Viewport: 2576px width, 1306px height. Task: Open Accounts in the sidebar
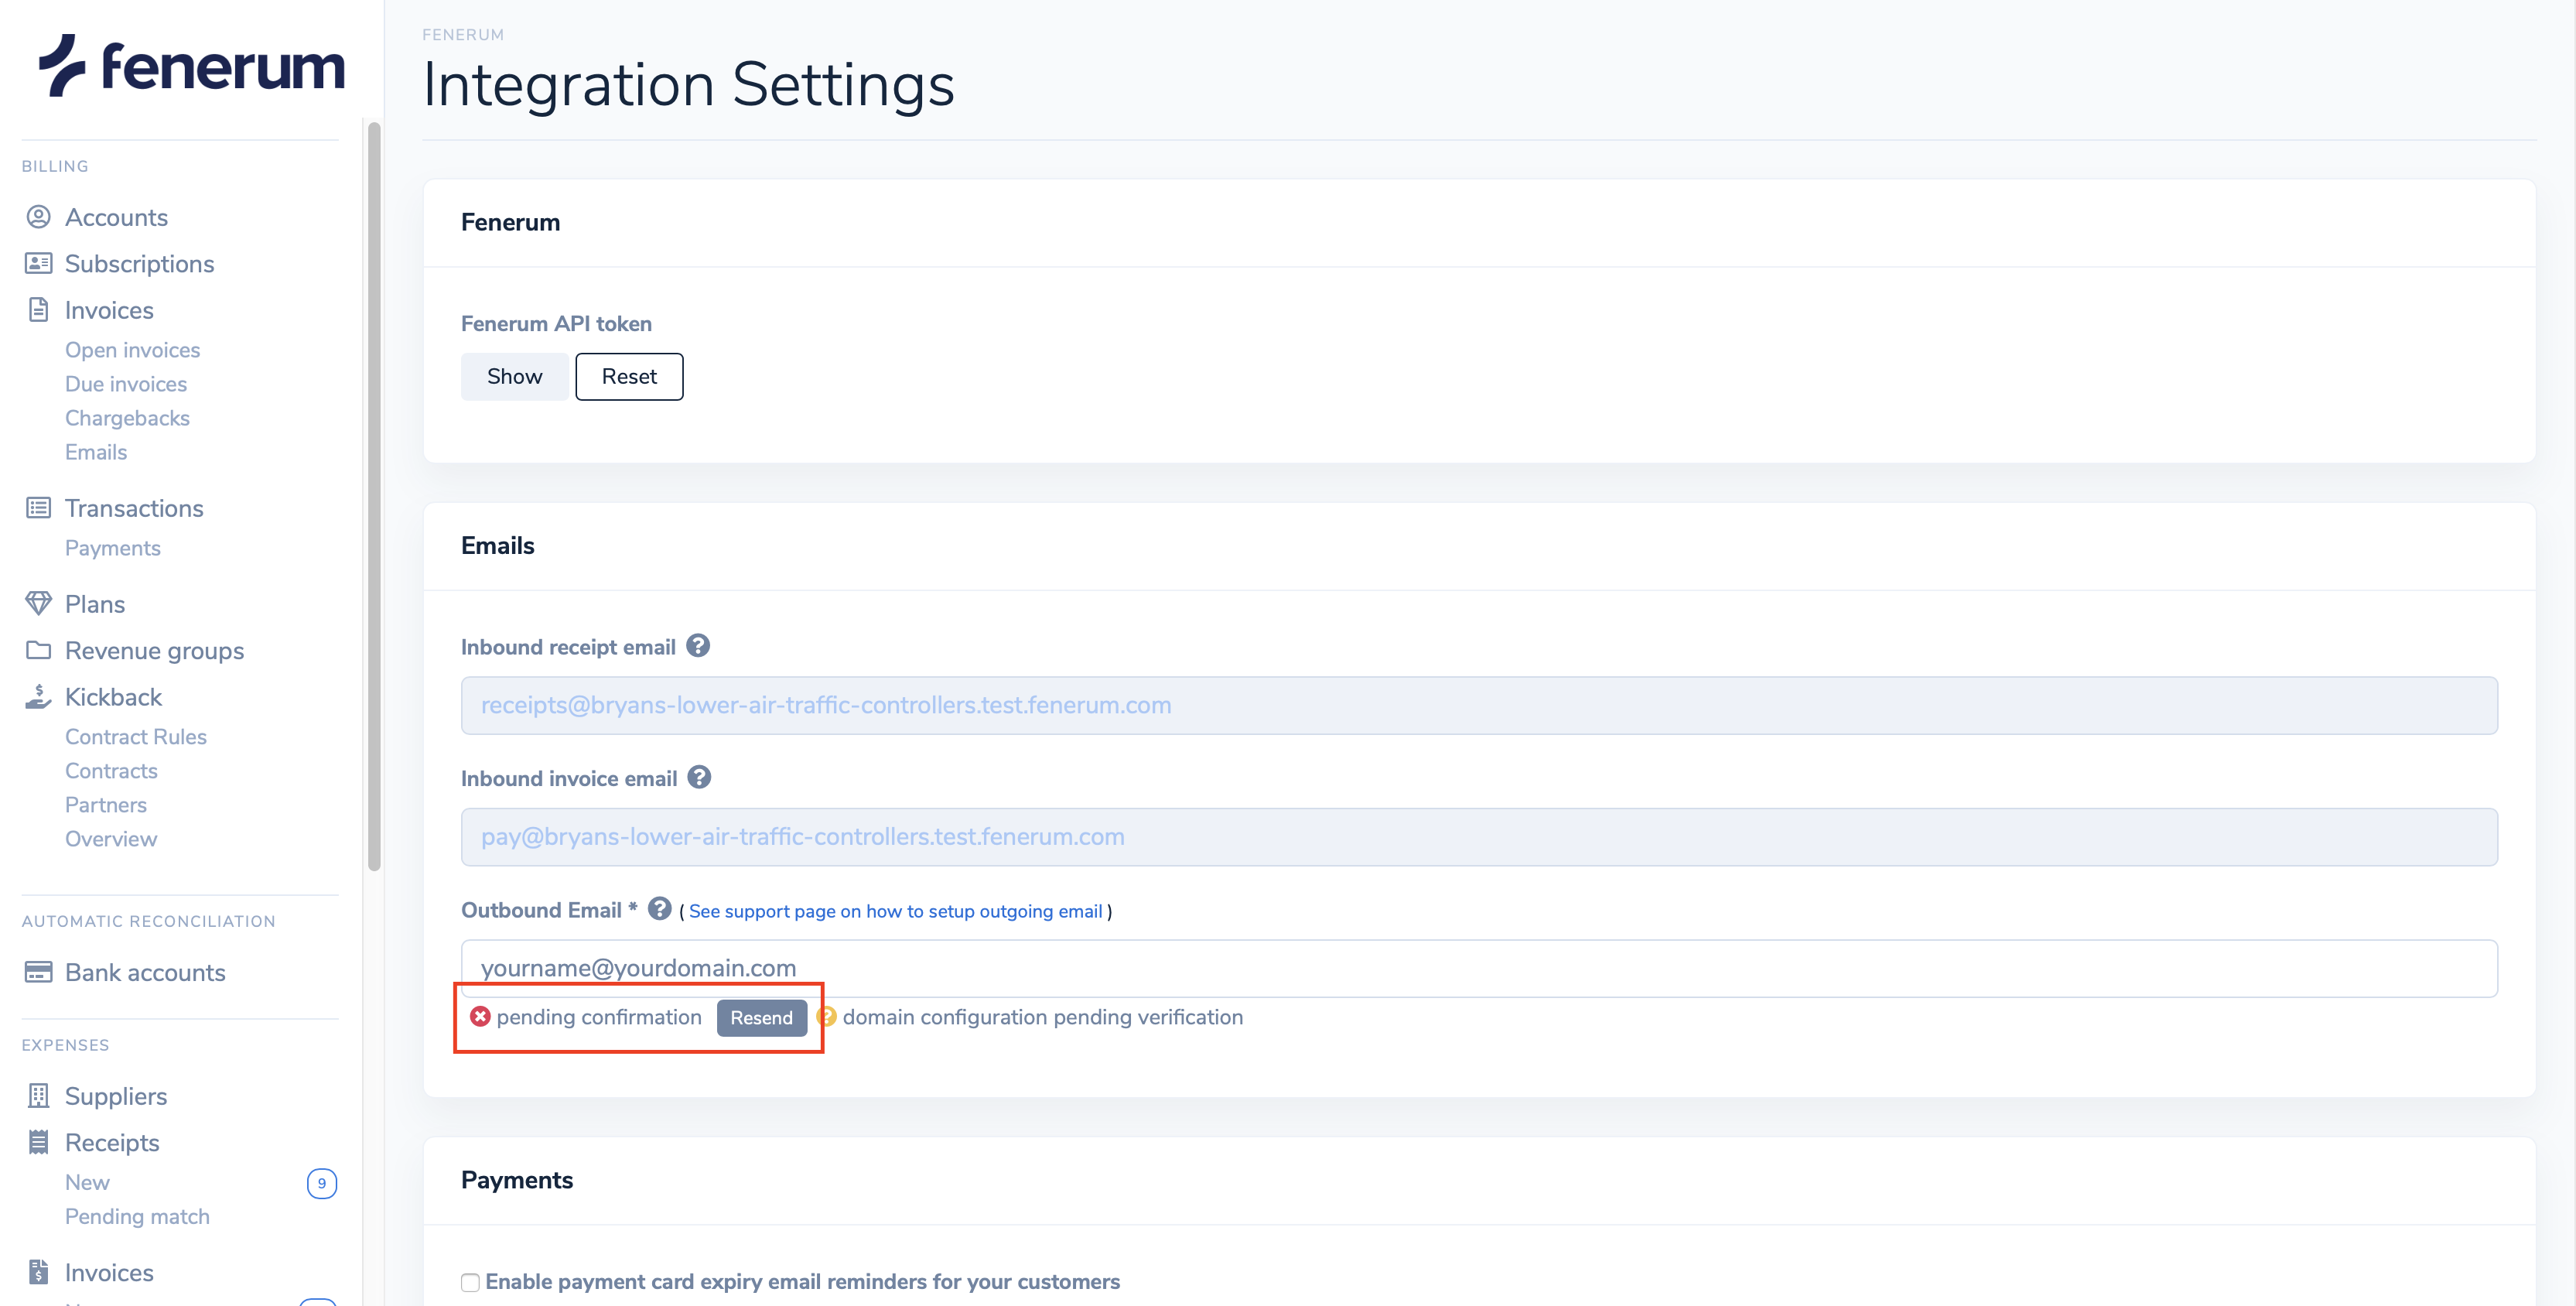coord(116,217)
